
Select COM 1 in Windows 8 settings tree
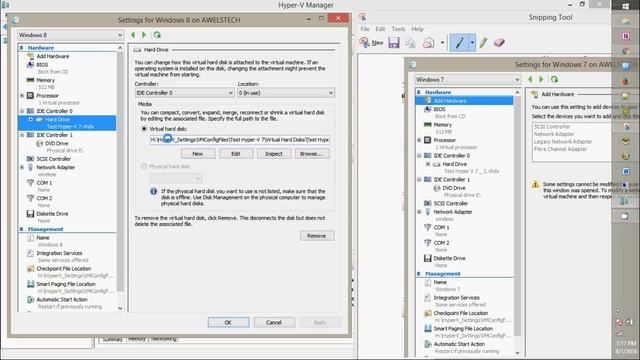click(x=44, y=183)
